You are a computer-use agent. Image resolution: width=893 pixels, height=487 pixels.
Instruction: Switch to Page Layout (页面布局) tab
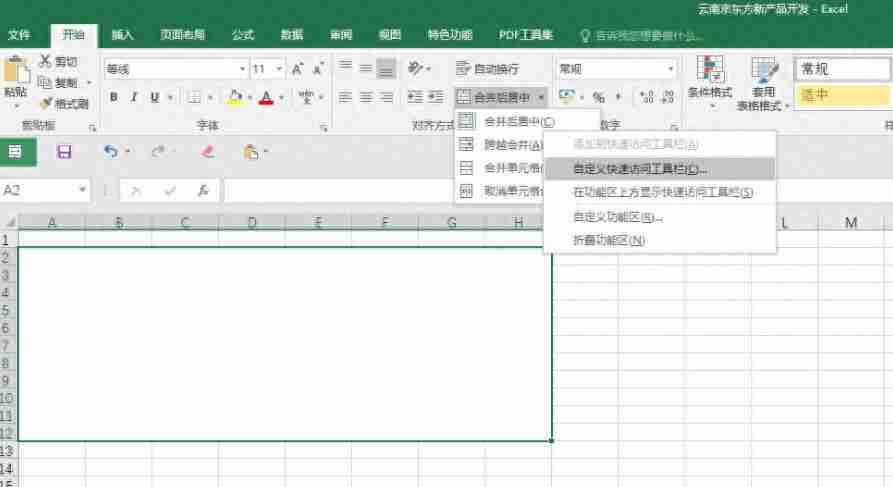point(182,35)
